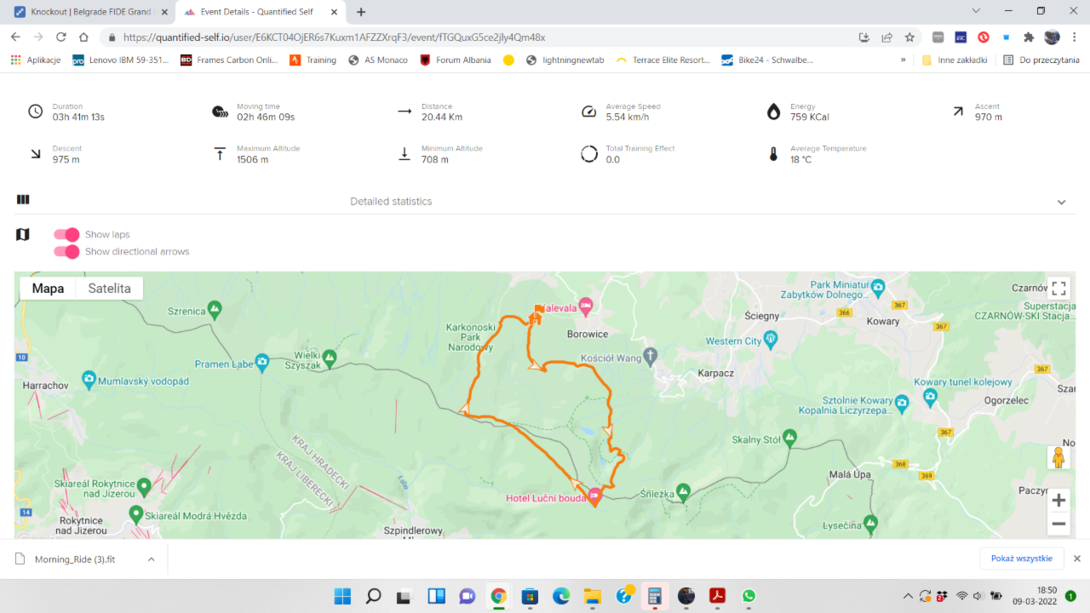Image resolution: width=1090 pixels, height=613 pixels.
Task: Close the downloads bar
Action: [1077, 559]
